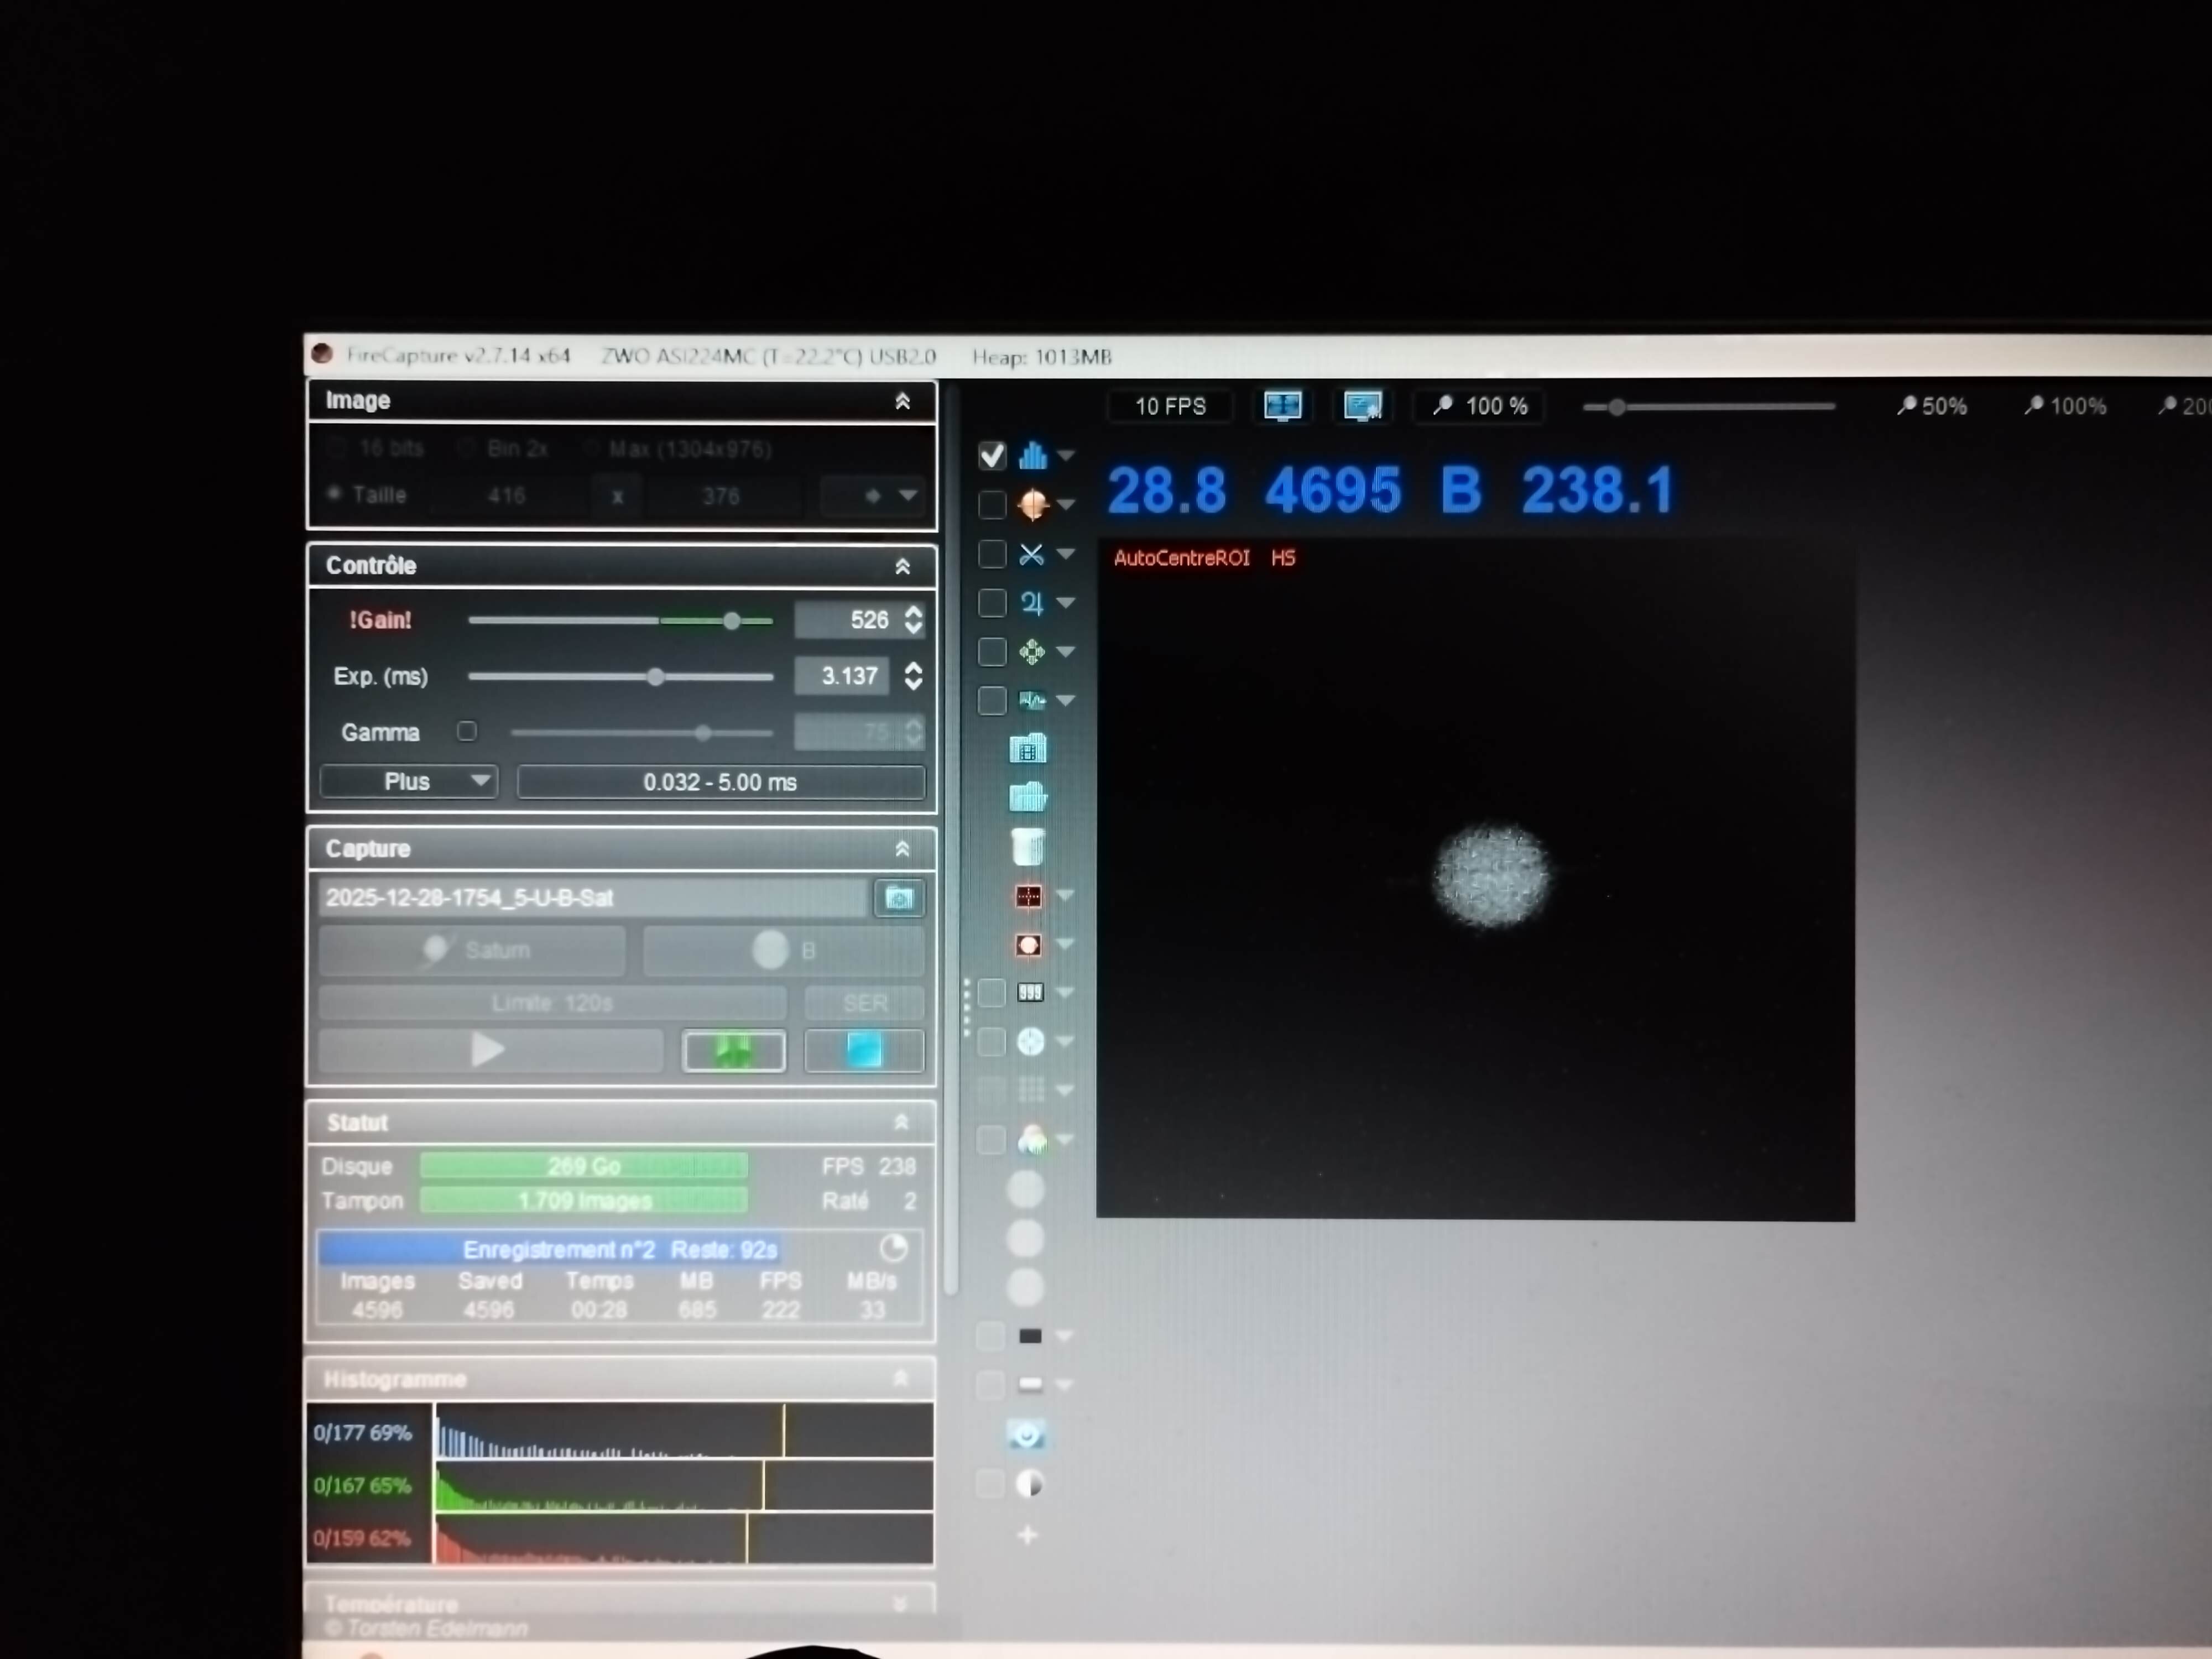The image size is (2212, 1659).
Task: Click the trash bin icon
Action: (1027, 846)
